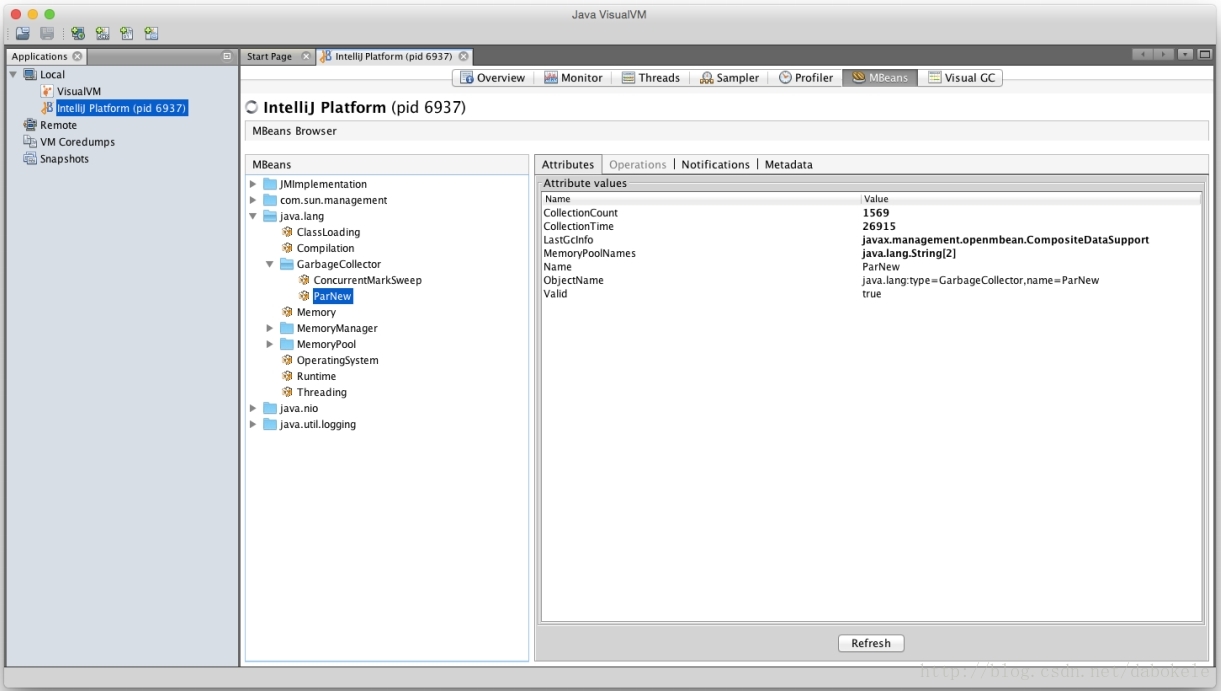Image resolution: width=1221 pixels, height=691 pixels.
Task: Select the Attributes sub-tab
Action: [x=568, y=164]
